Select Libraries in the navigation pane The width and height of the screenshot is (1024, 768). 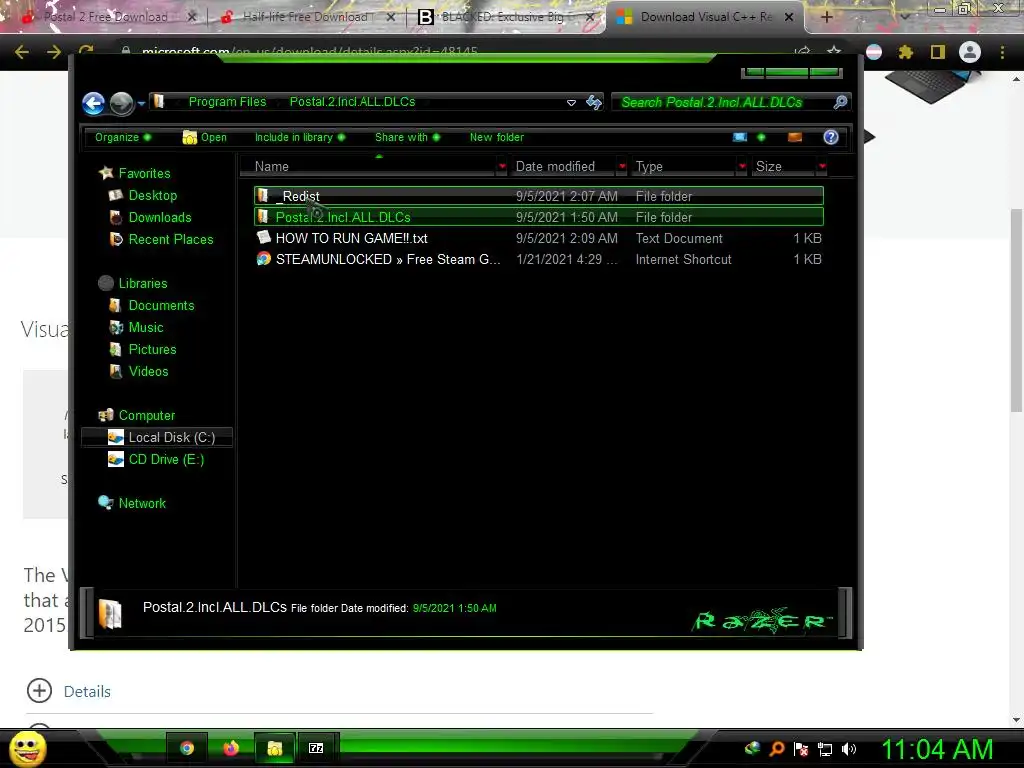pyautogui.click(x=143, y=283)
